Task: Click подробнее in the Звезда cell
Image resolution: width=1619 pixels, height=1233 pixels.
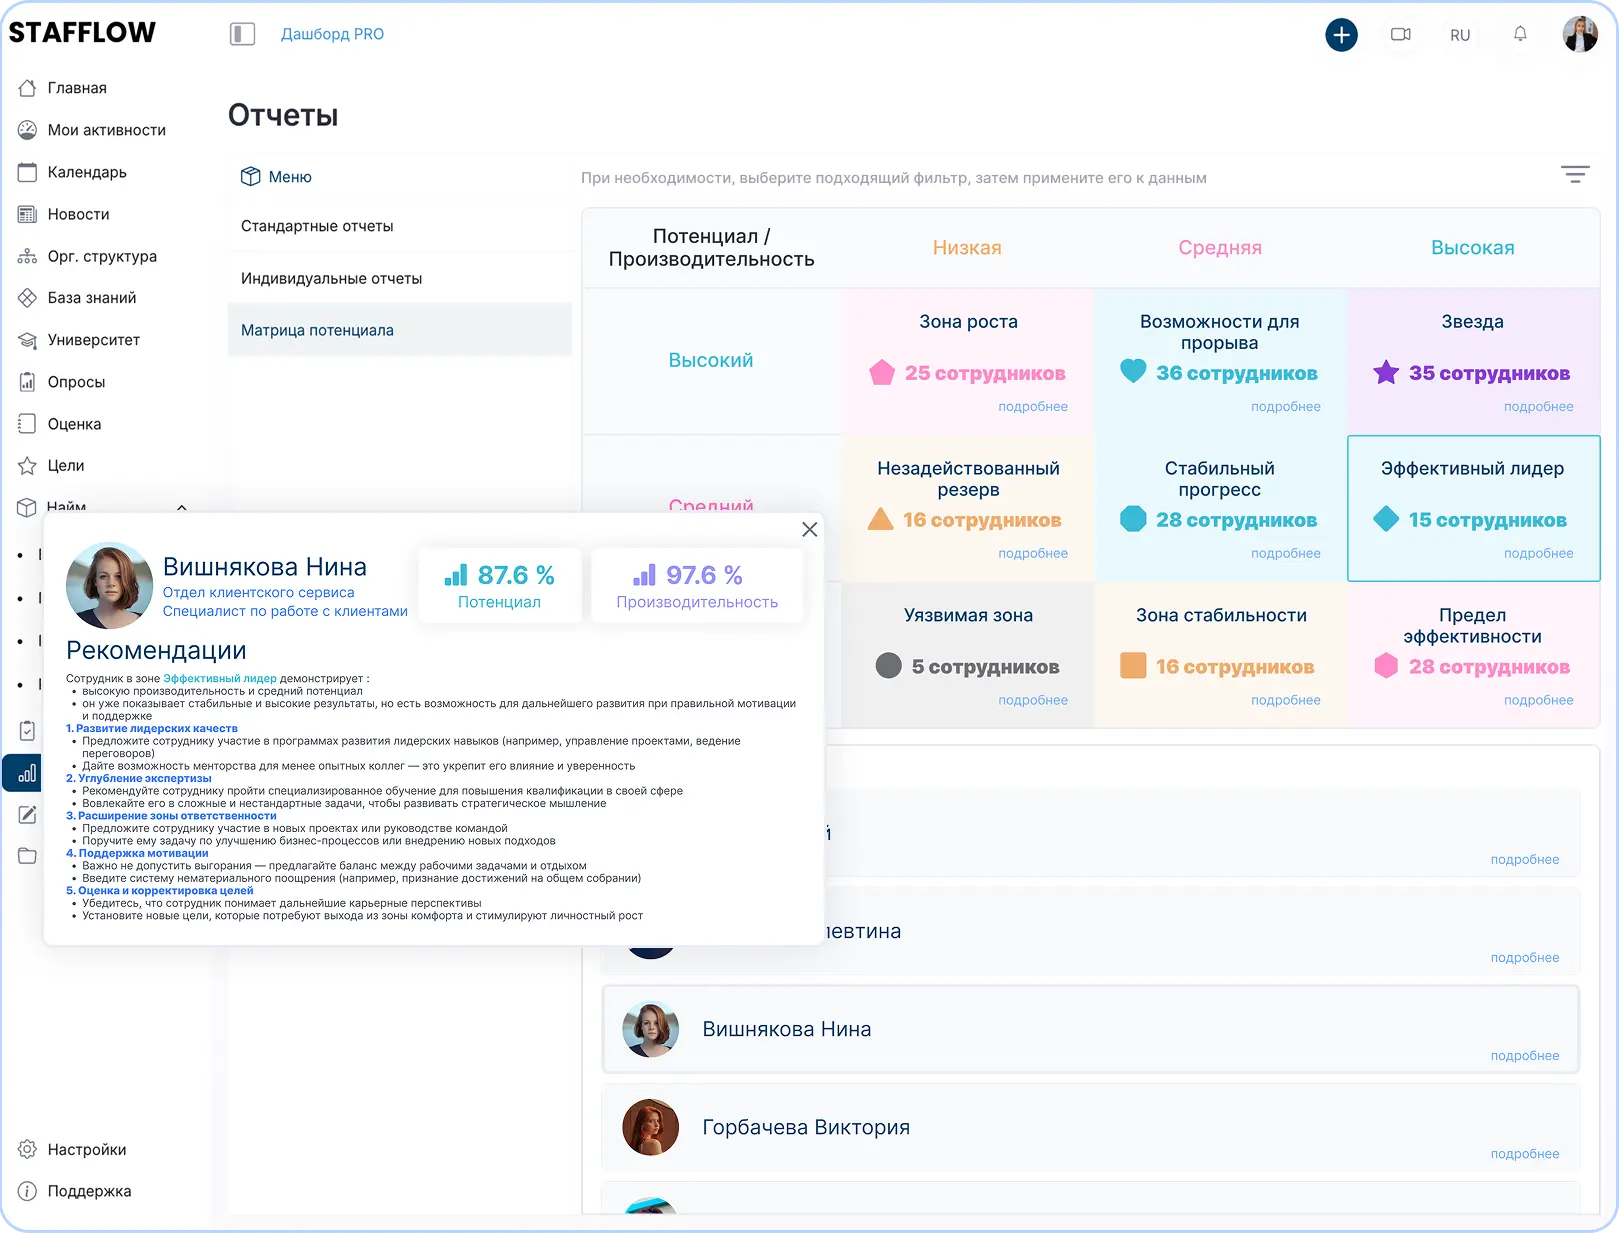Action: (1538, 407)
